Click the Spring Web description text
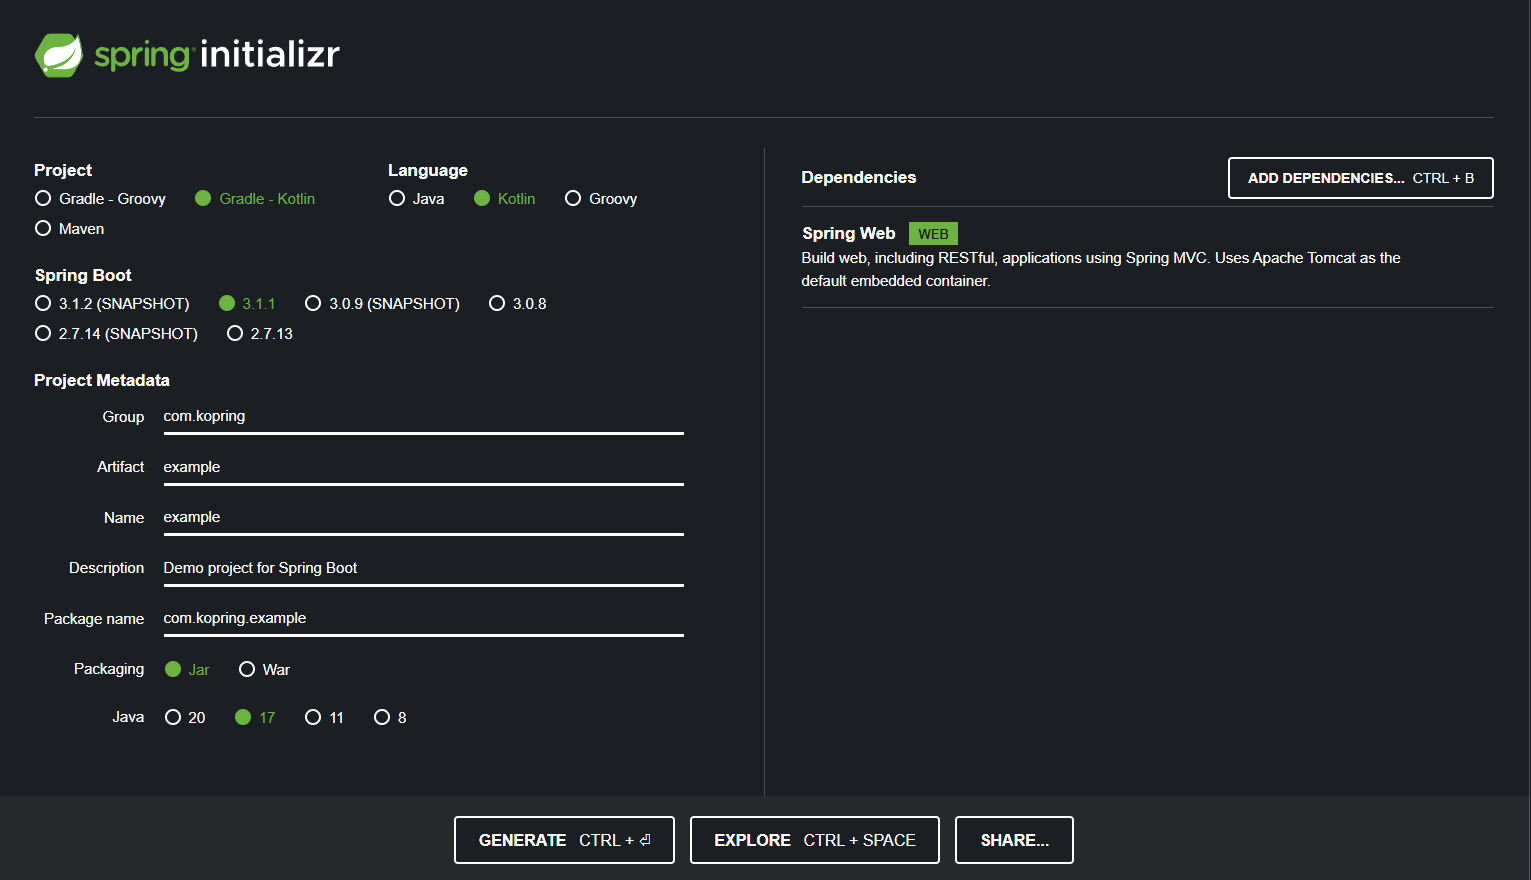Viewport: 1531px width, 880px height. pos(1101,269)
